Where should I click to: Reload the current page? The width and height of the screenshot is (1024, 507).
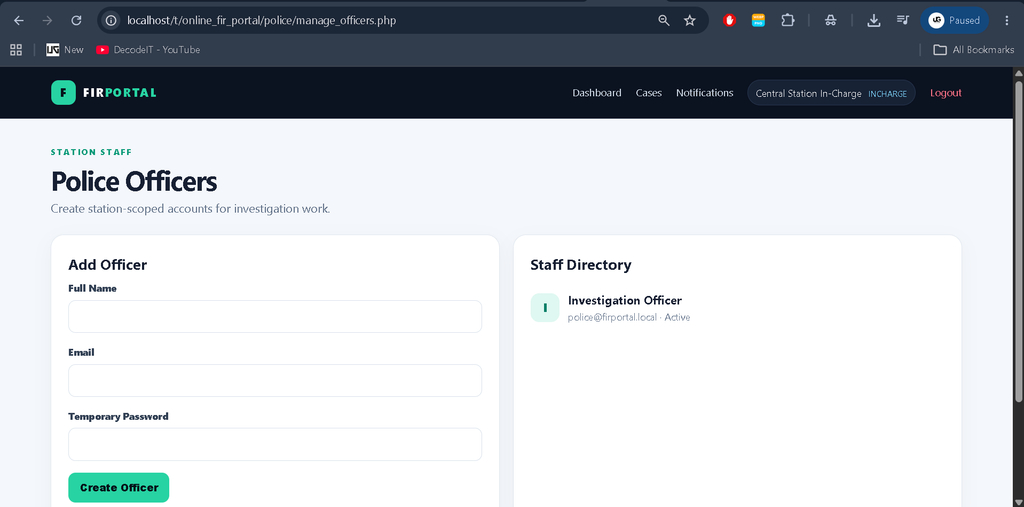76,20
